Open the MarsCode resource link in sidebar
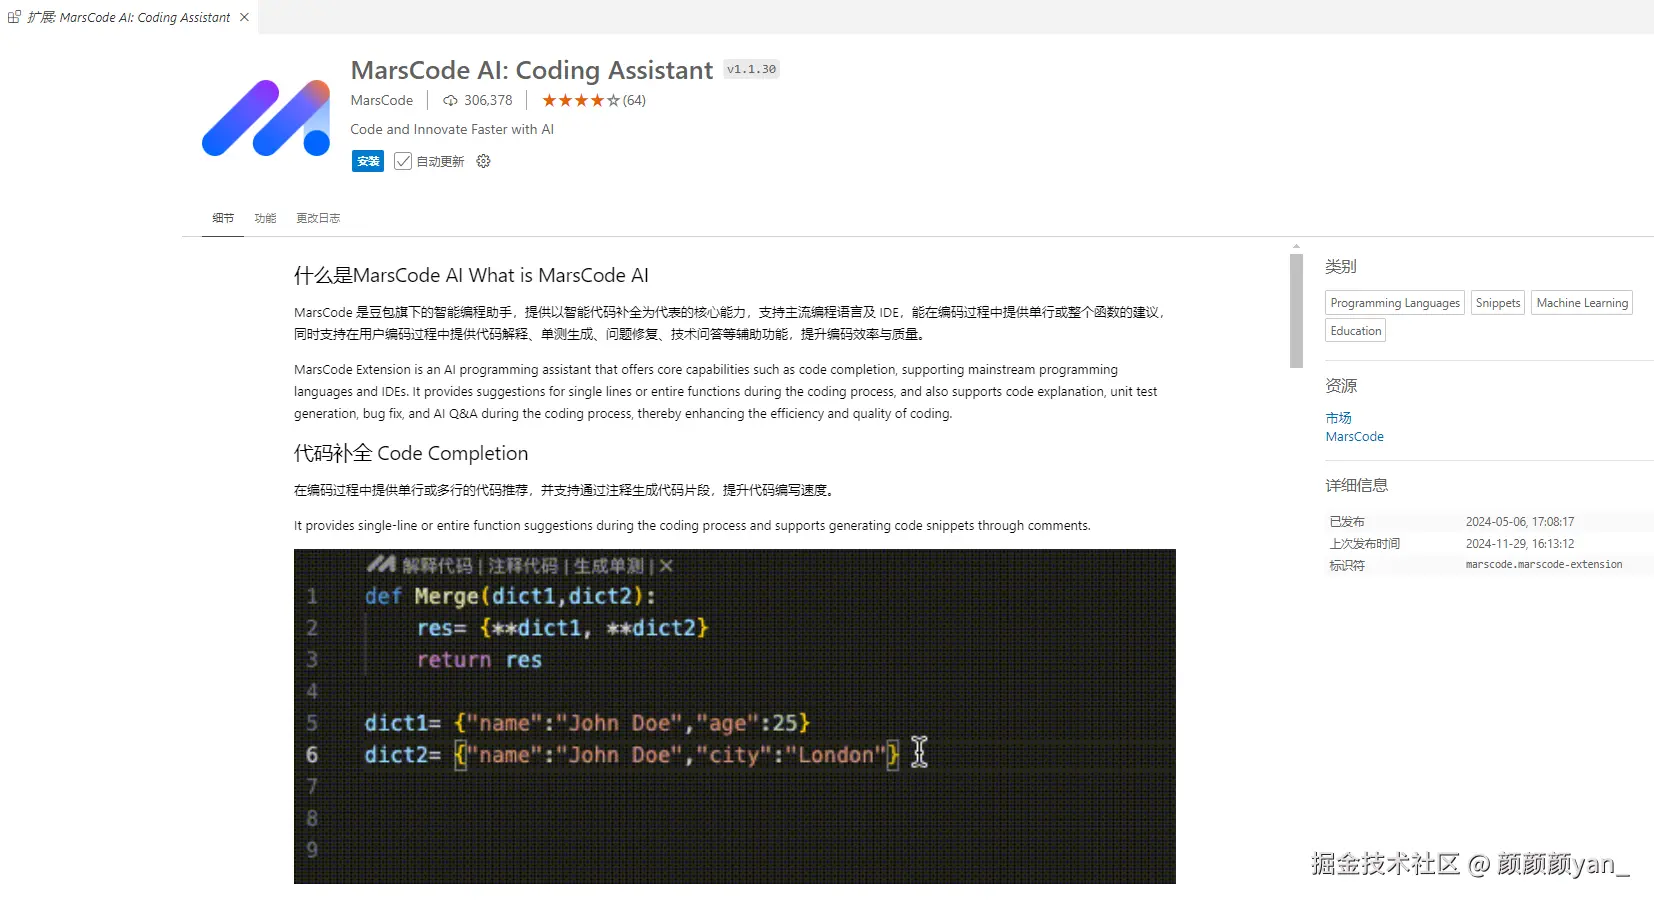1654x903 pixels. click(1354, 437)
